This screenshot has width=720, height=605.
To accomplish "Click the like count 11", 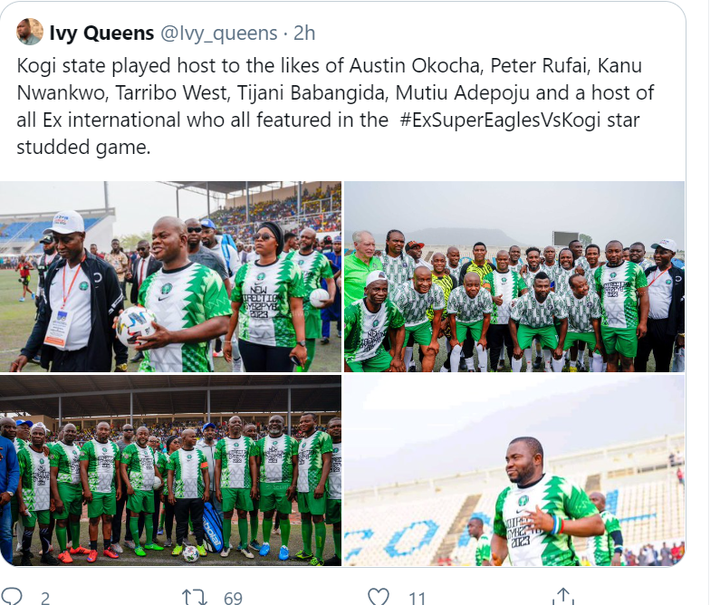I will tap(417, 598).
